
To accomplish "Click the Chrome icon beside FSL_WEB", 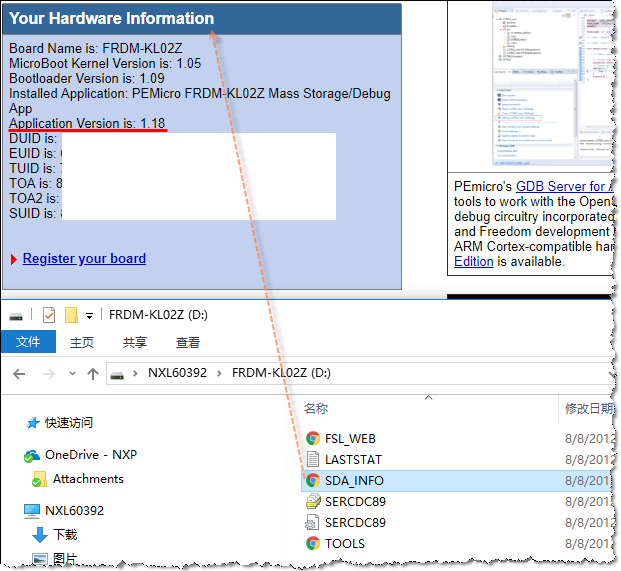I will coord(313,438).
